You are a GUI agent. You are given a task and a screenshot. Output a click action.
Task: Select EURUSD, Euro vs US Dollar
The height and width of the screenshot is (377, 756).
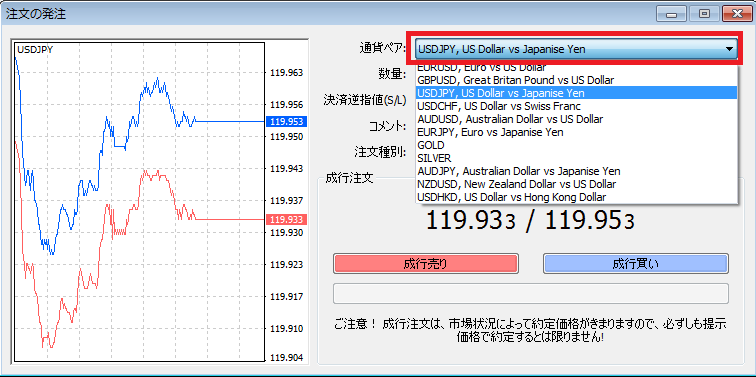tap(576, 67)
